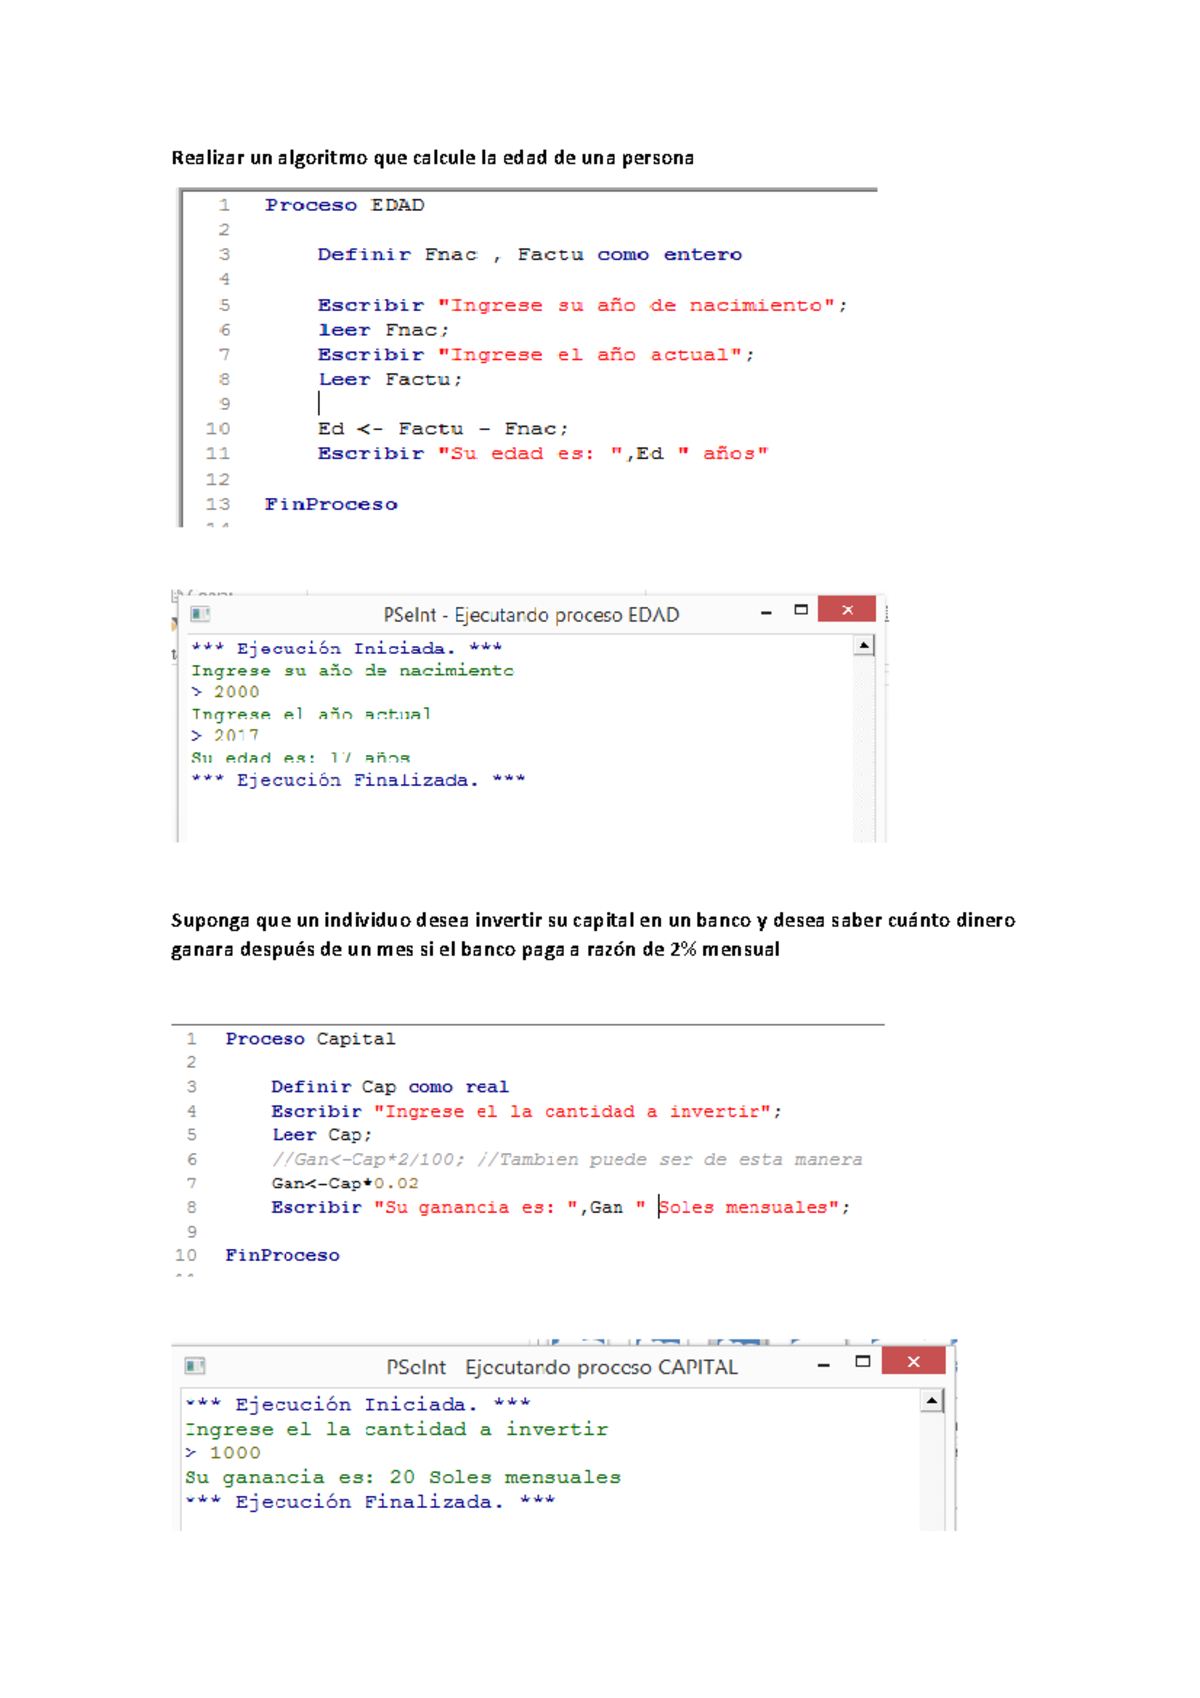
Task: Click the scrollbar track in EDAD console
Action: pos(864,750)
